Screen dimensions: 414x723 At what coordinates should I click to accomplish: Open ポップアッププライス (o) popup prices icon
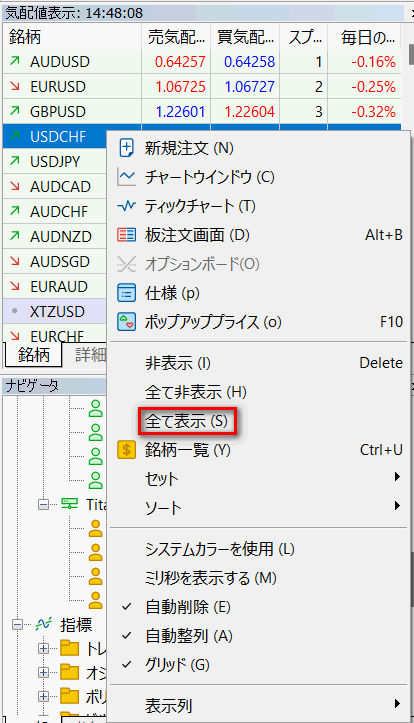[126, 322]
